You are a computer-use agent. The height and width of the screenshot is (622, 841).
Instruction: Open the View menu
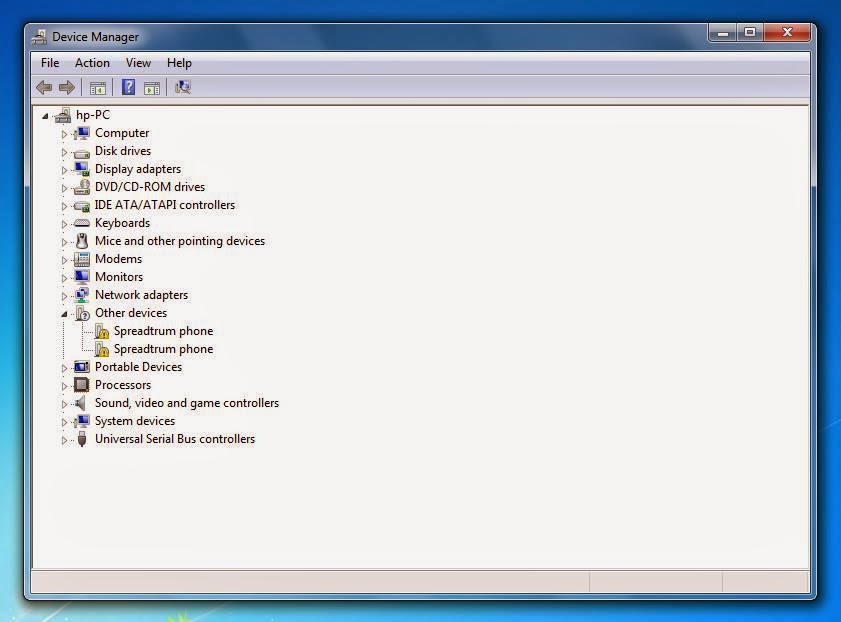point(138,62)
